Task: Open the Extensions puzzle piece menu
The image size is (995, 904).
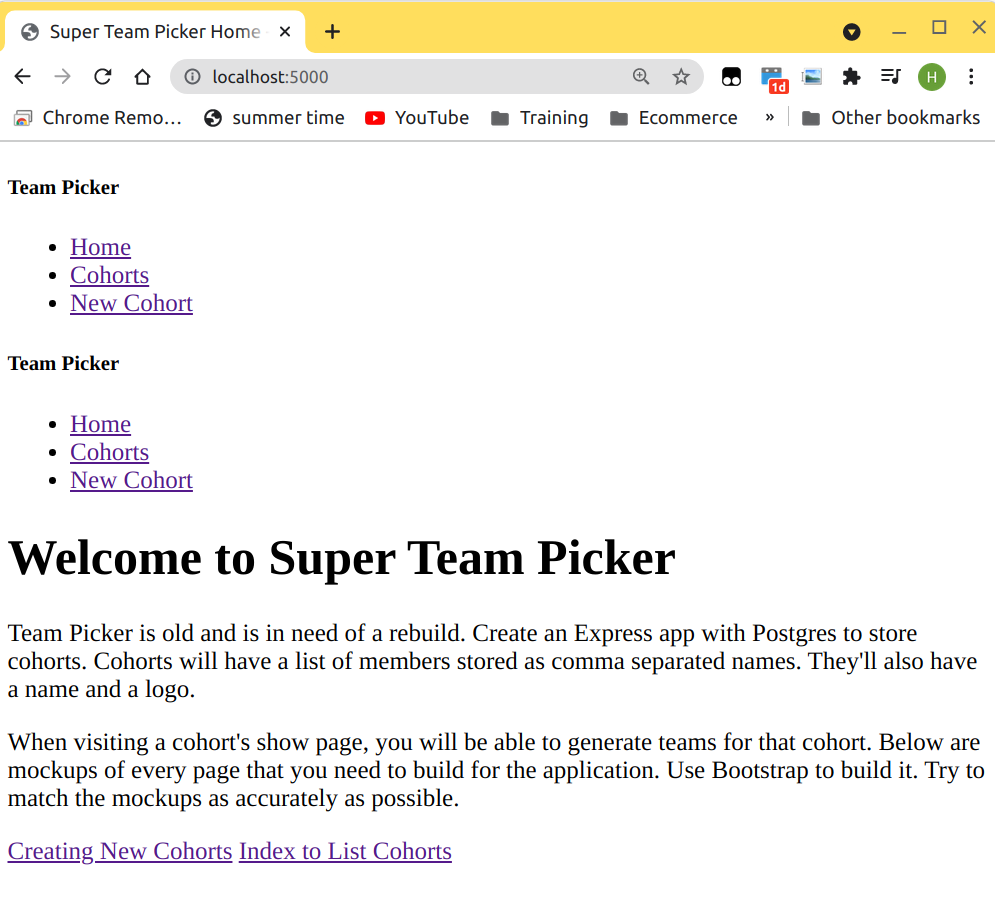Action: click(x=851, y=76)
